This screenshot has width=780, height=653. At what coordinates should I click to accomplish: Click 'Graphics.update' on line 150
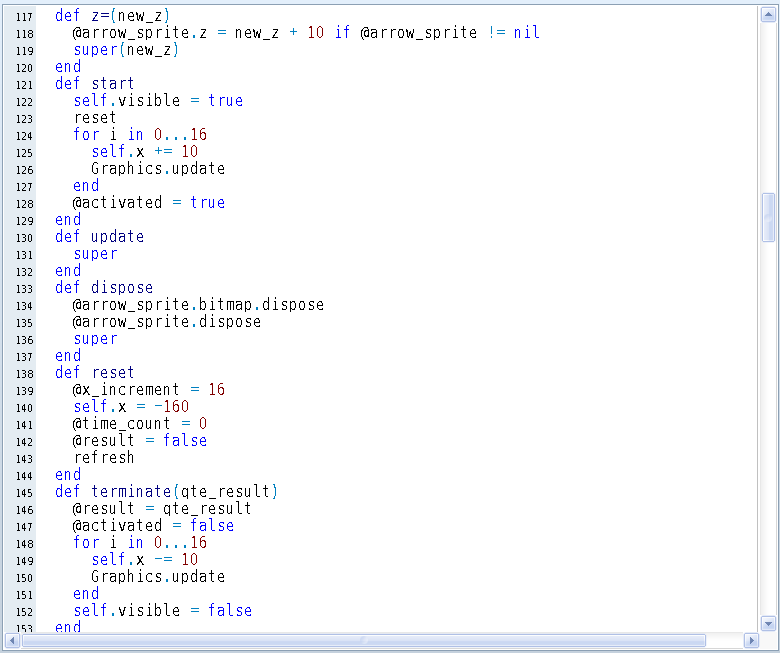coord(158,576)
